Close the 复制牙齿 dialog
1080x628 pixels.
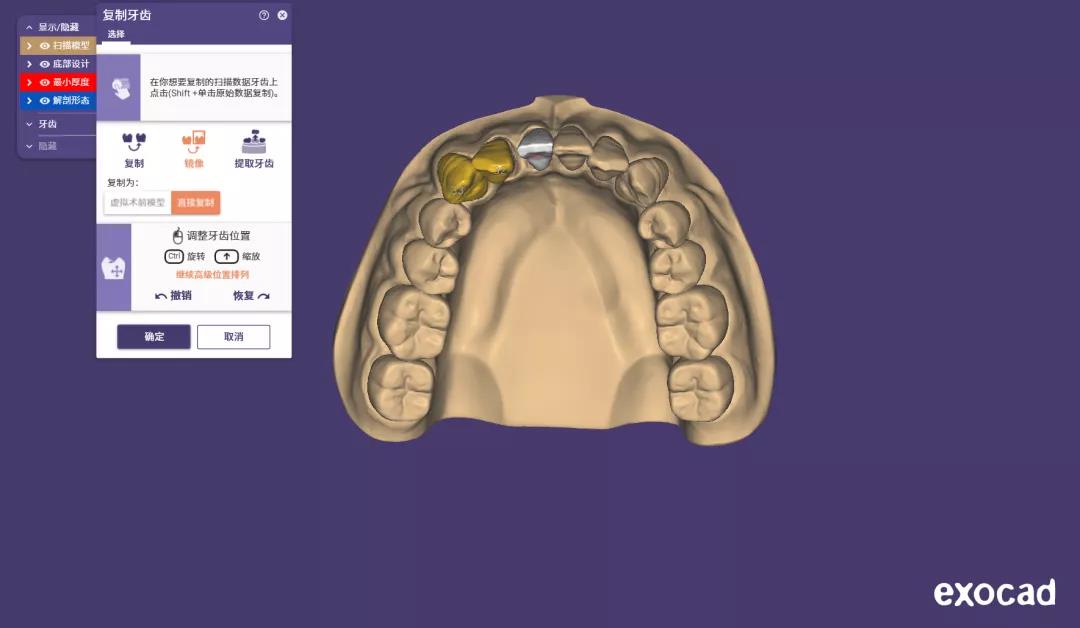[x=282, y=15]
